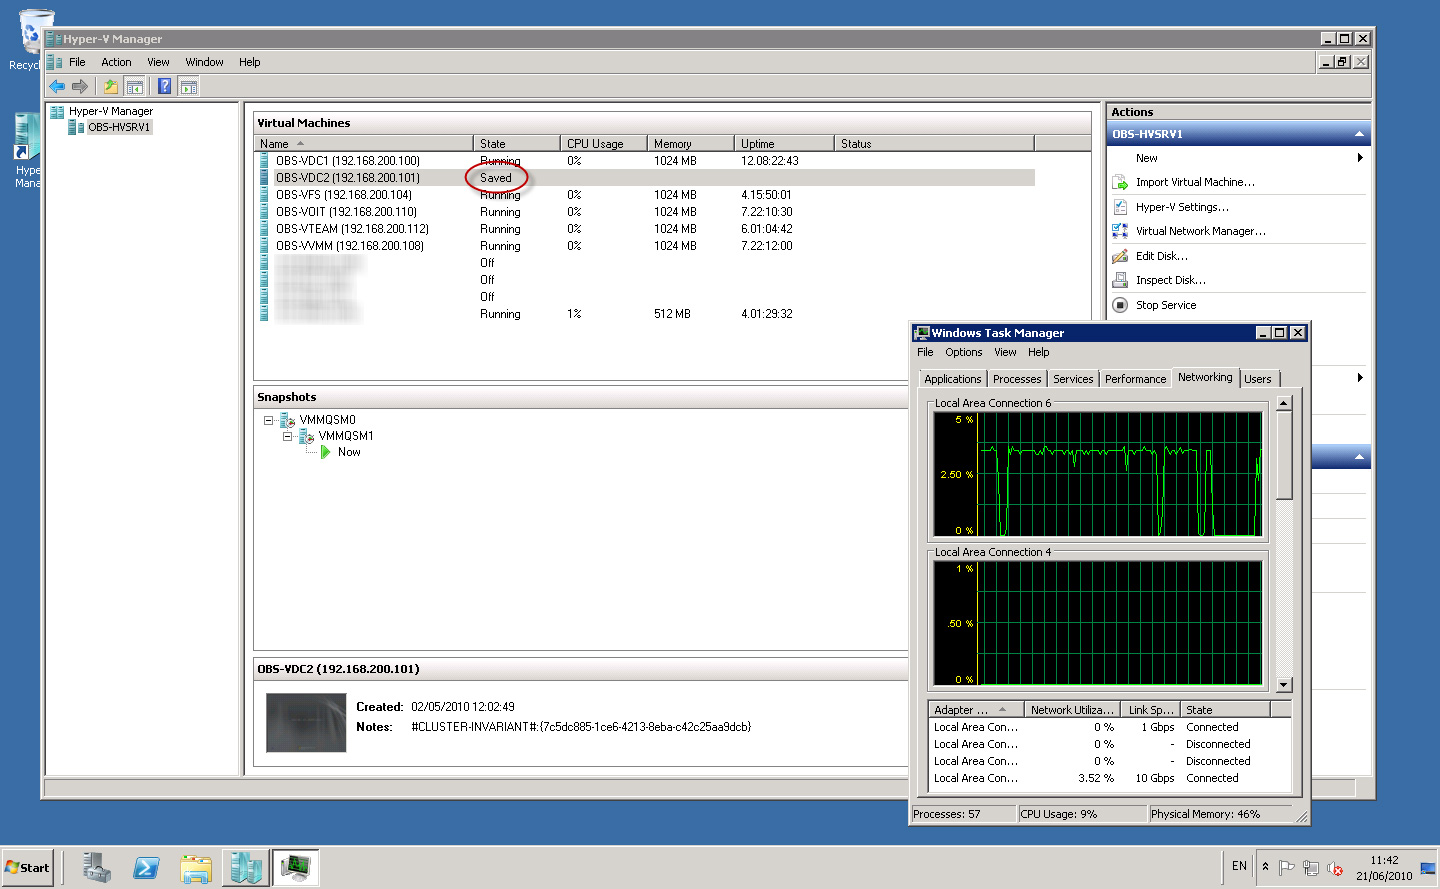This screenshot has width=1440, height=889.
Task: Switch to the Performance tab in Task Manager
Action: [x=1135, y=378]
